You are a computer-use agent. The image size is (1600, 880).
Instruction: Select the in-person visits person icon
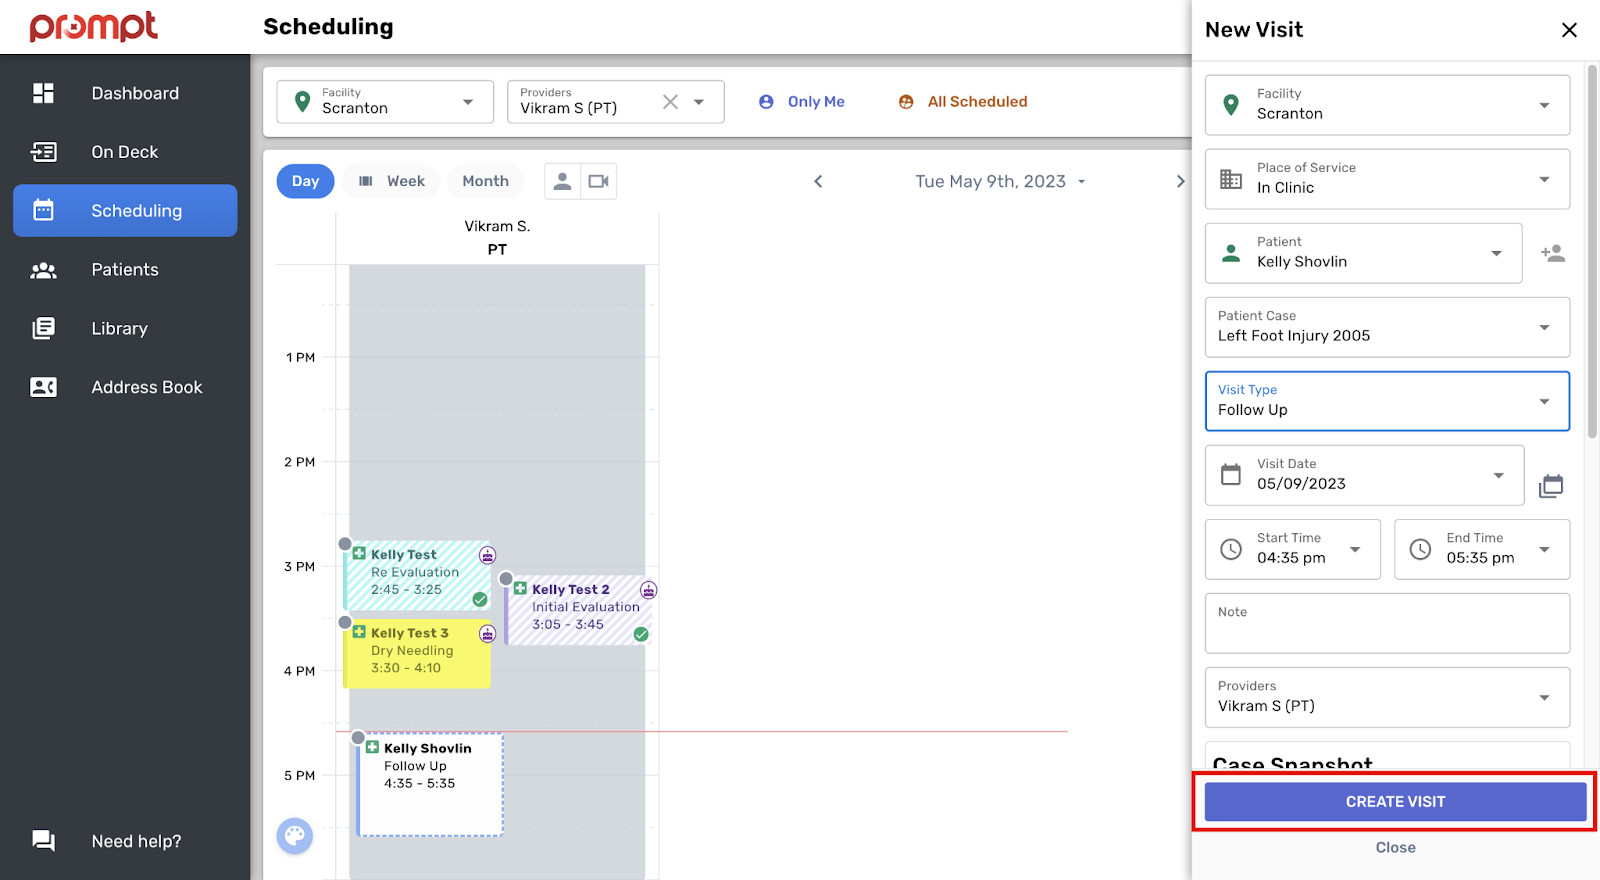[x=562, y=181]
